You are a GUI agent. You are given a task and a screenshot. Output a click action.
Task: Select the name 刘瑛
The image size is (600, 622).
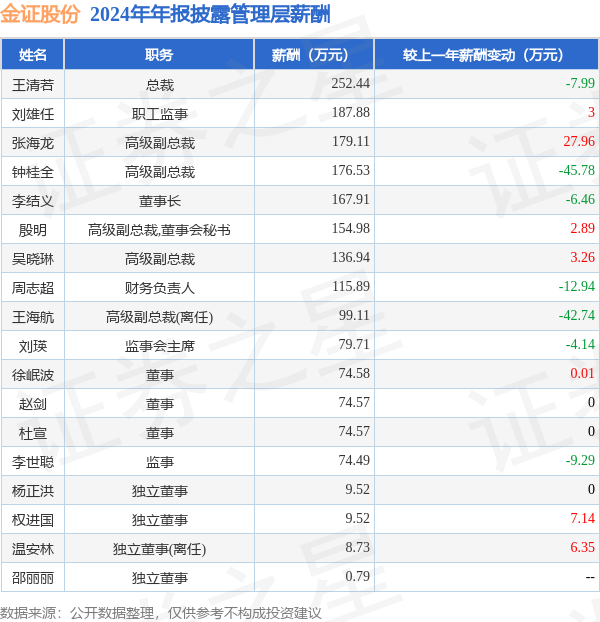[33, 346]
